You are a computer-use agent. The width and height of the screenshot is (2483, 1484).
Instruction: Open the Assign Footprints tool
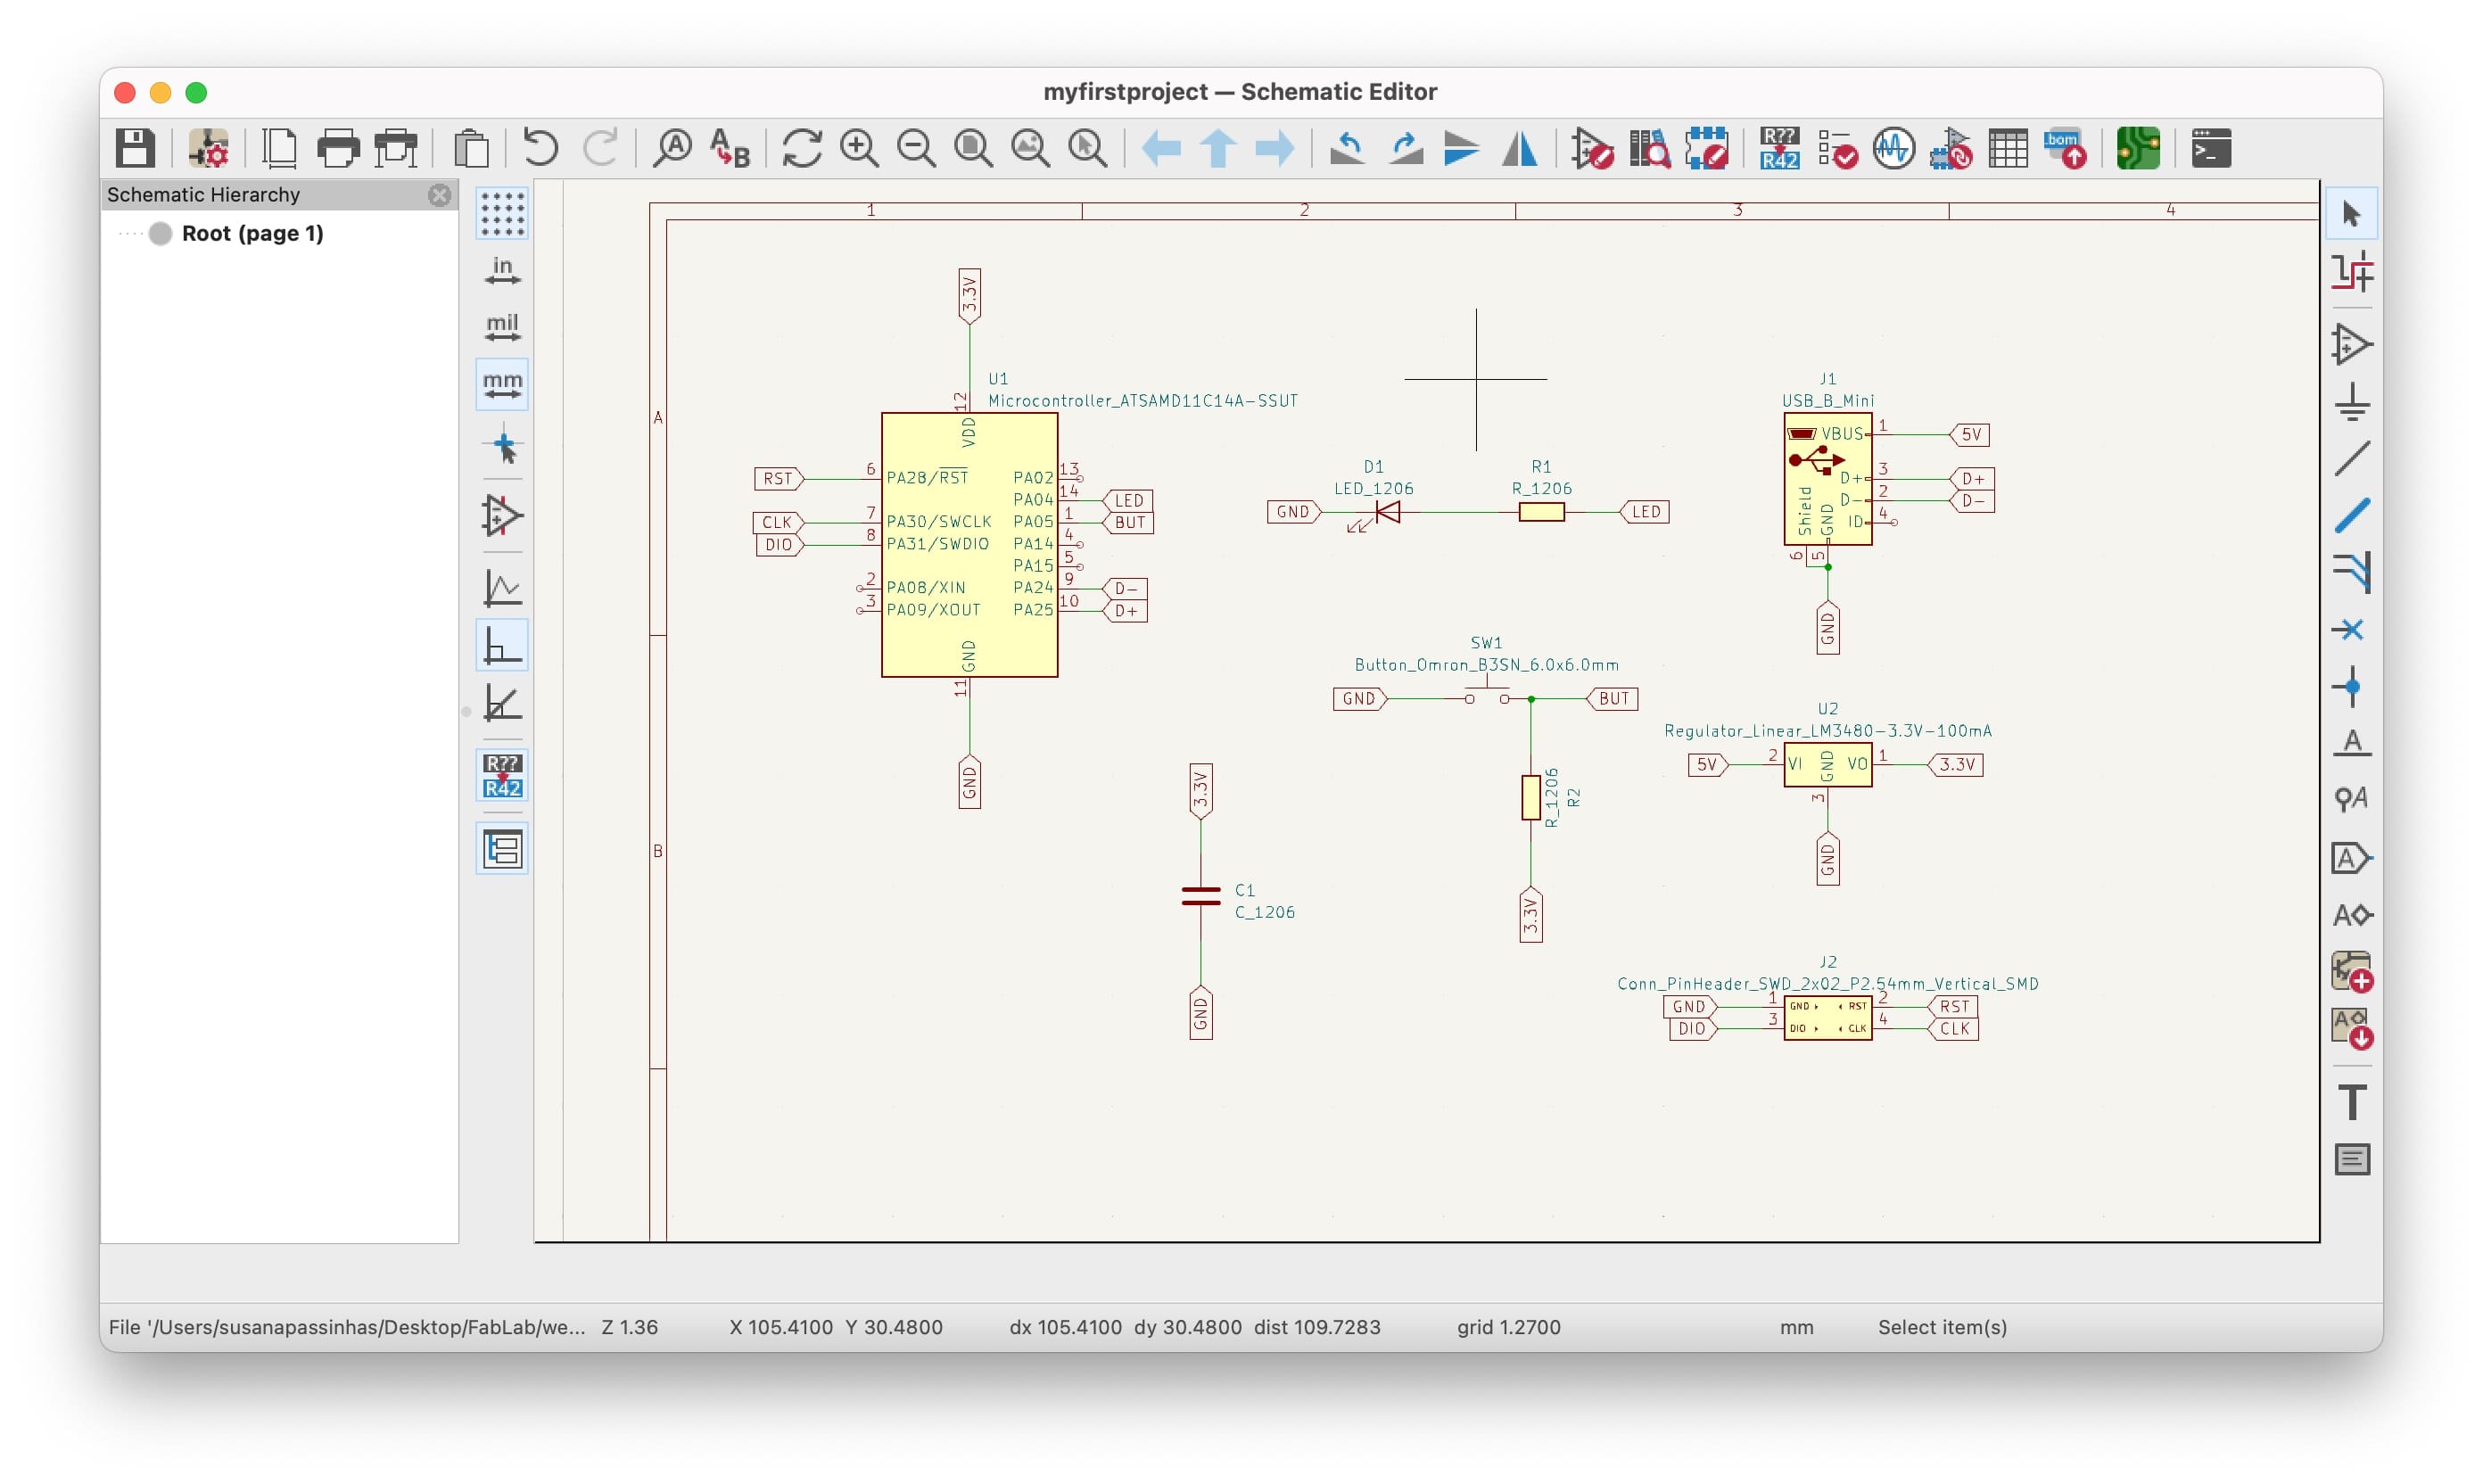tap(1951, 148)
